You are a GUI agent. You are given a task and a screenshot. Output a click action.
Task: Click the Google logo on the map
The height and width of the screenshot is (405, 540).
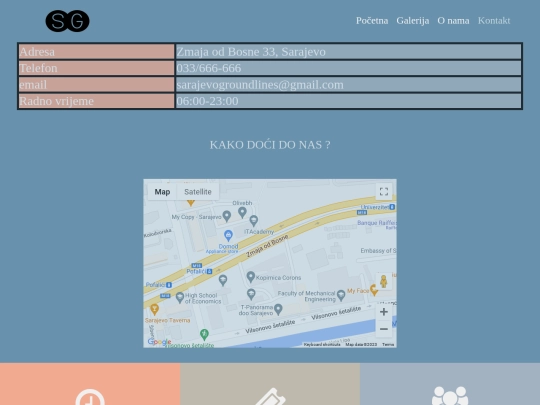(x=159, y=342)
